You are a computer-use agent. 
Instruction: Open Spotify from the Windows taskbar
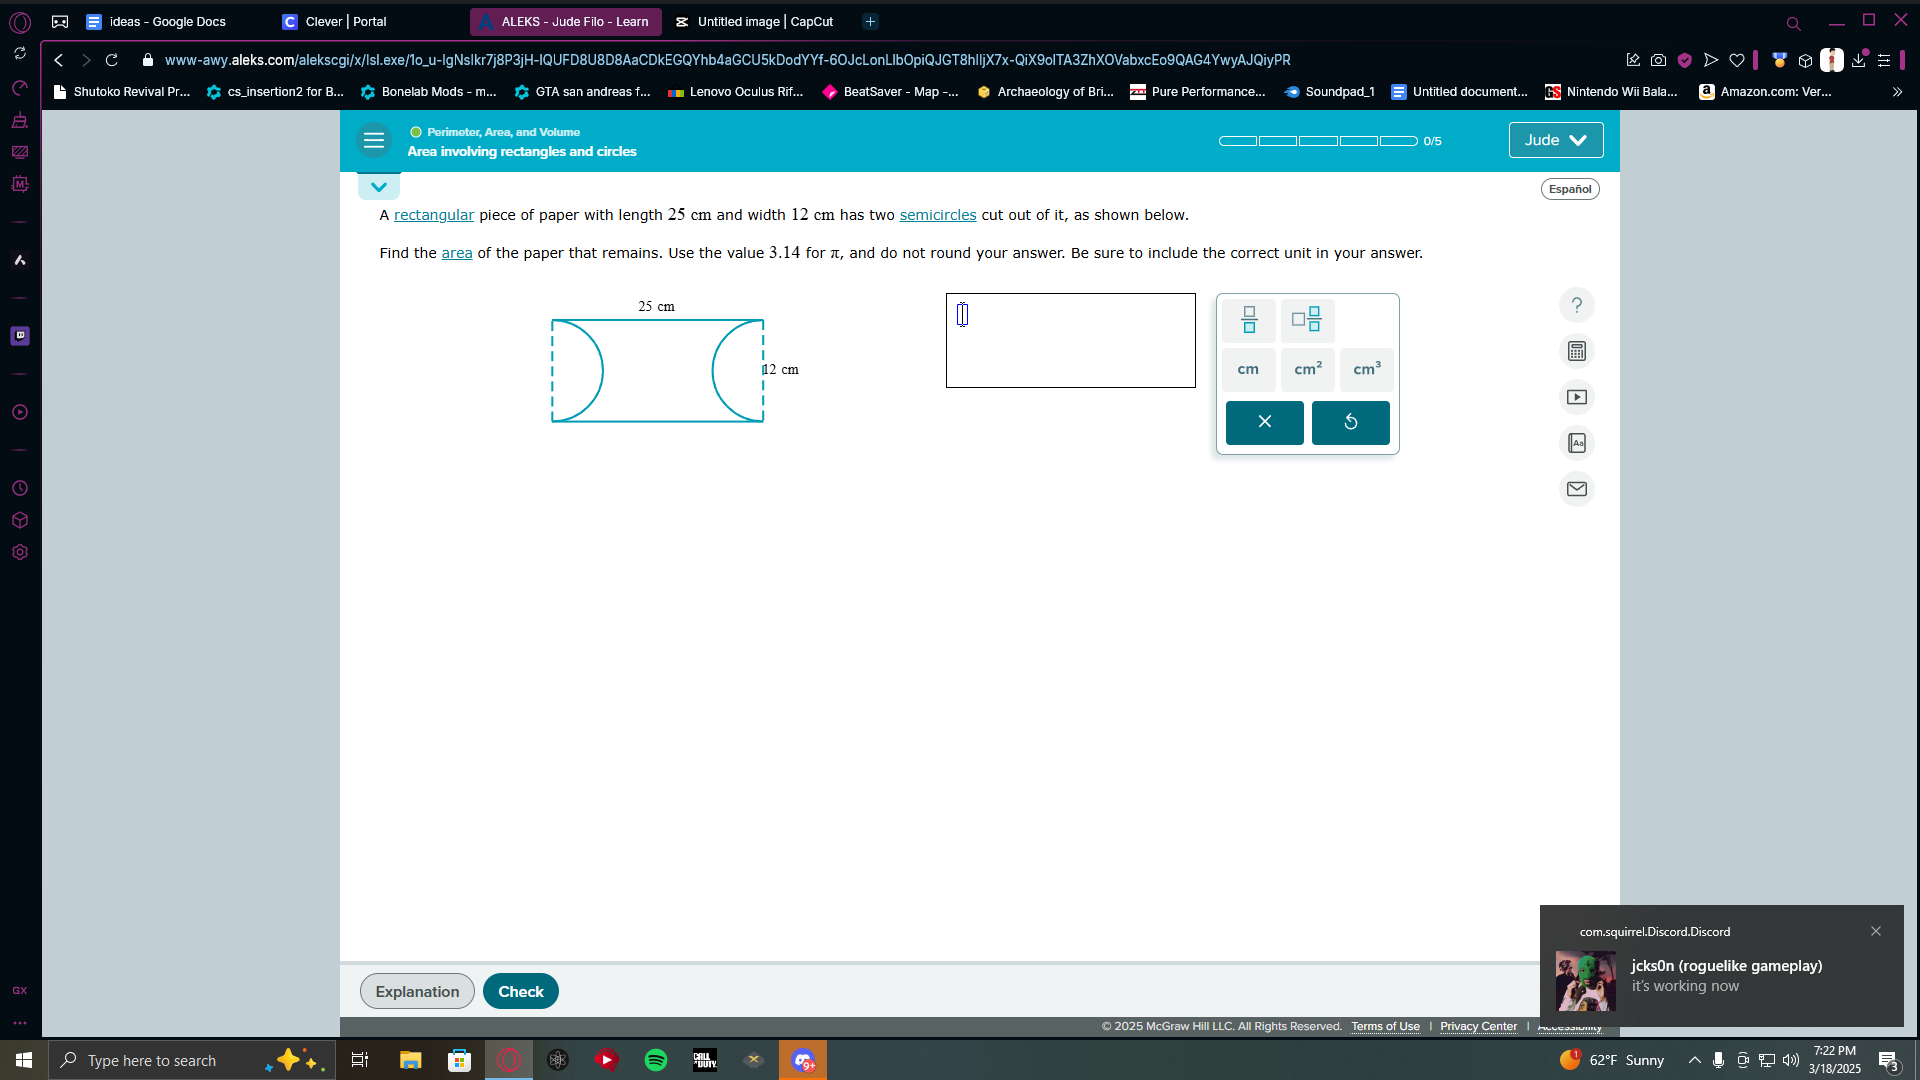point(656,1060)
